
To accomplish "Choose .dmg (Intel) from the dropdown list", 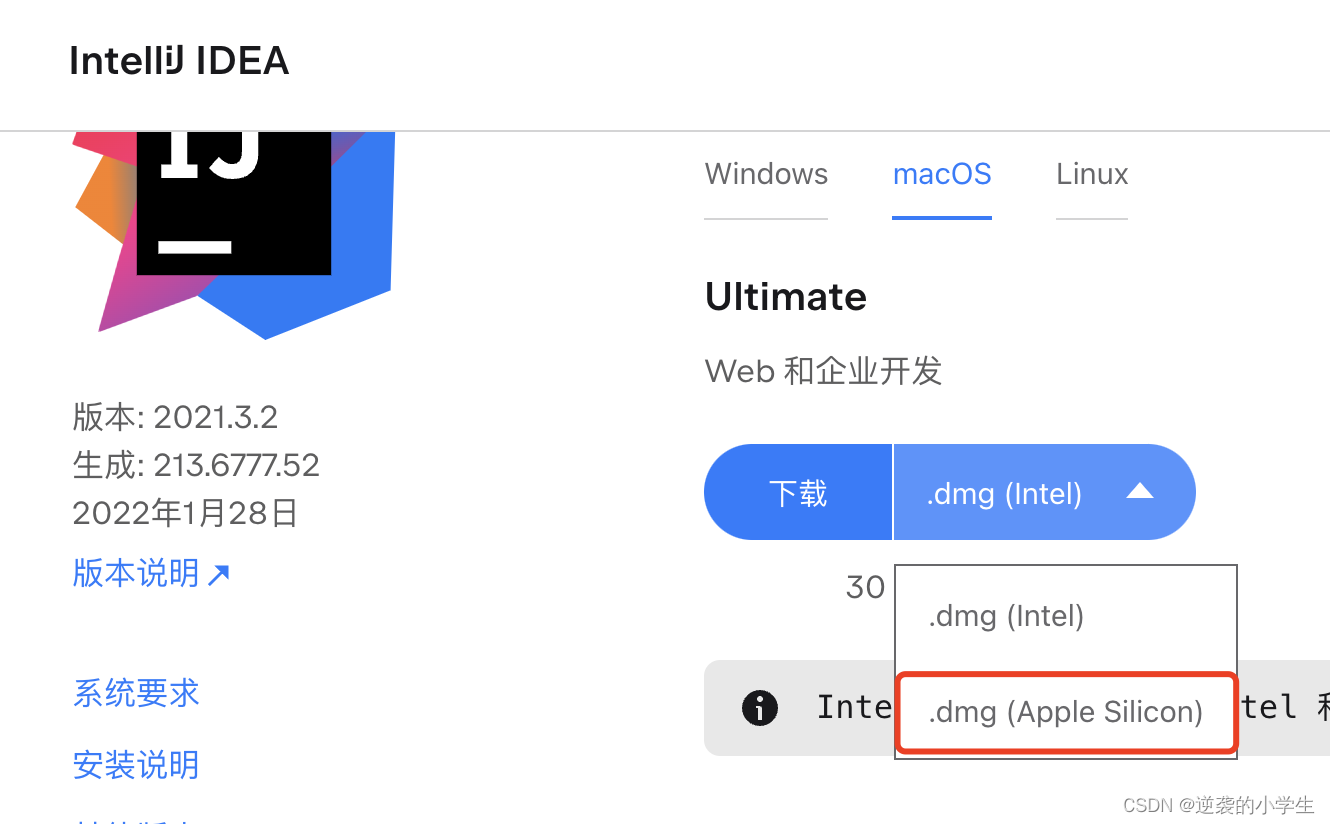I will coord(1006,616).
